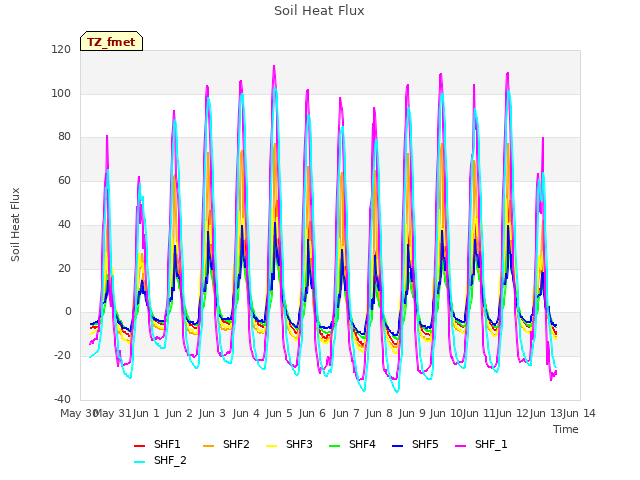Click the Jun 9 x-axis label
Viewport: 640px width, 480px height.
[412, 413]
